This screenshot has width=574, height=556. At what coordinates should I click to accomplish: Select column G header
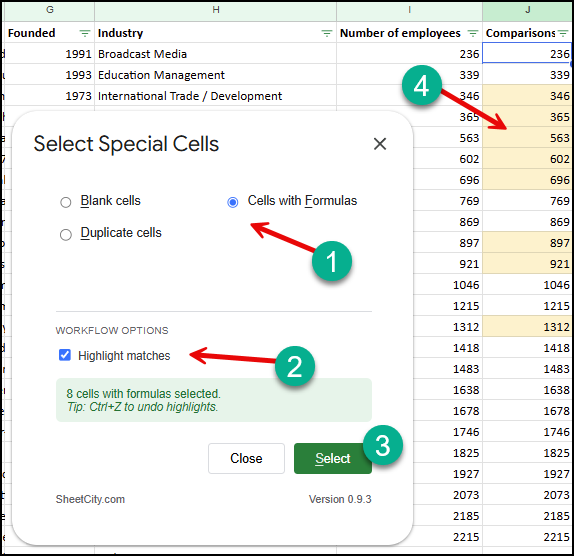[x=49, y=10]
